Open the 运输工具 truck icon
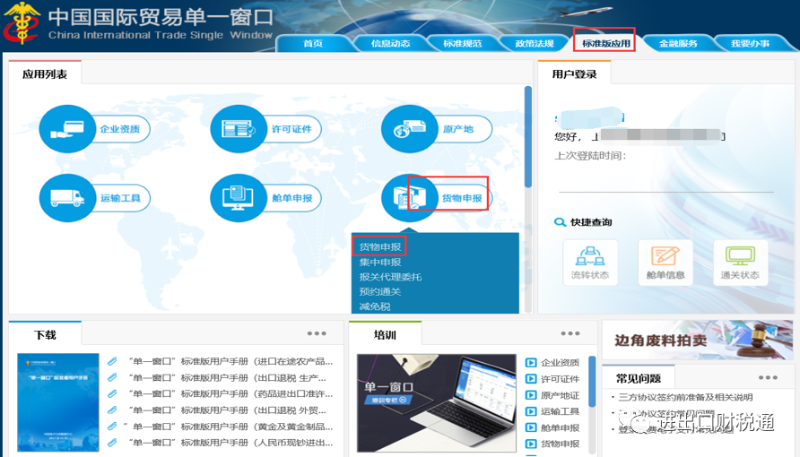 pyautogui.click(x=67, y=198)
